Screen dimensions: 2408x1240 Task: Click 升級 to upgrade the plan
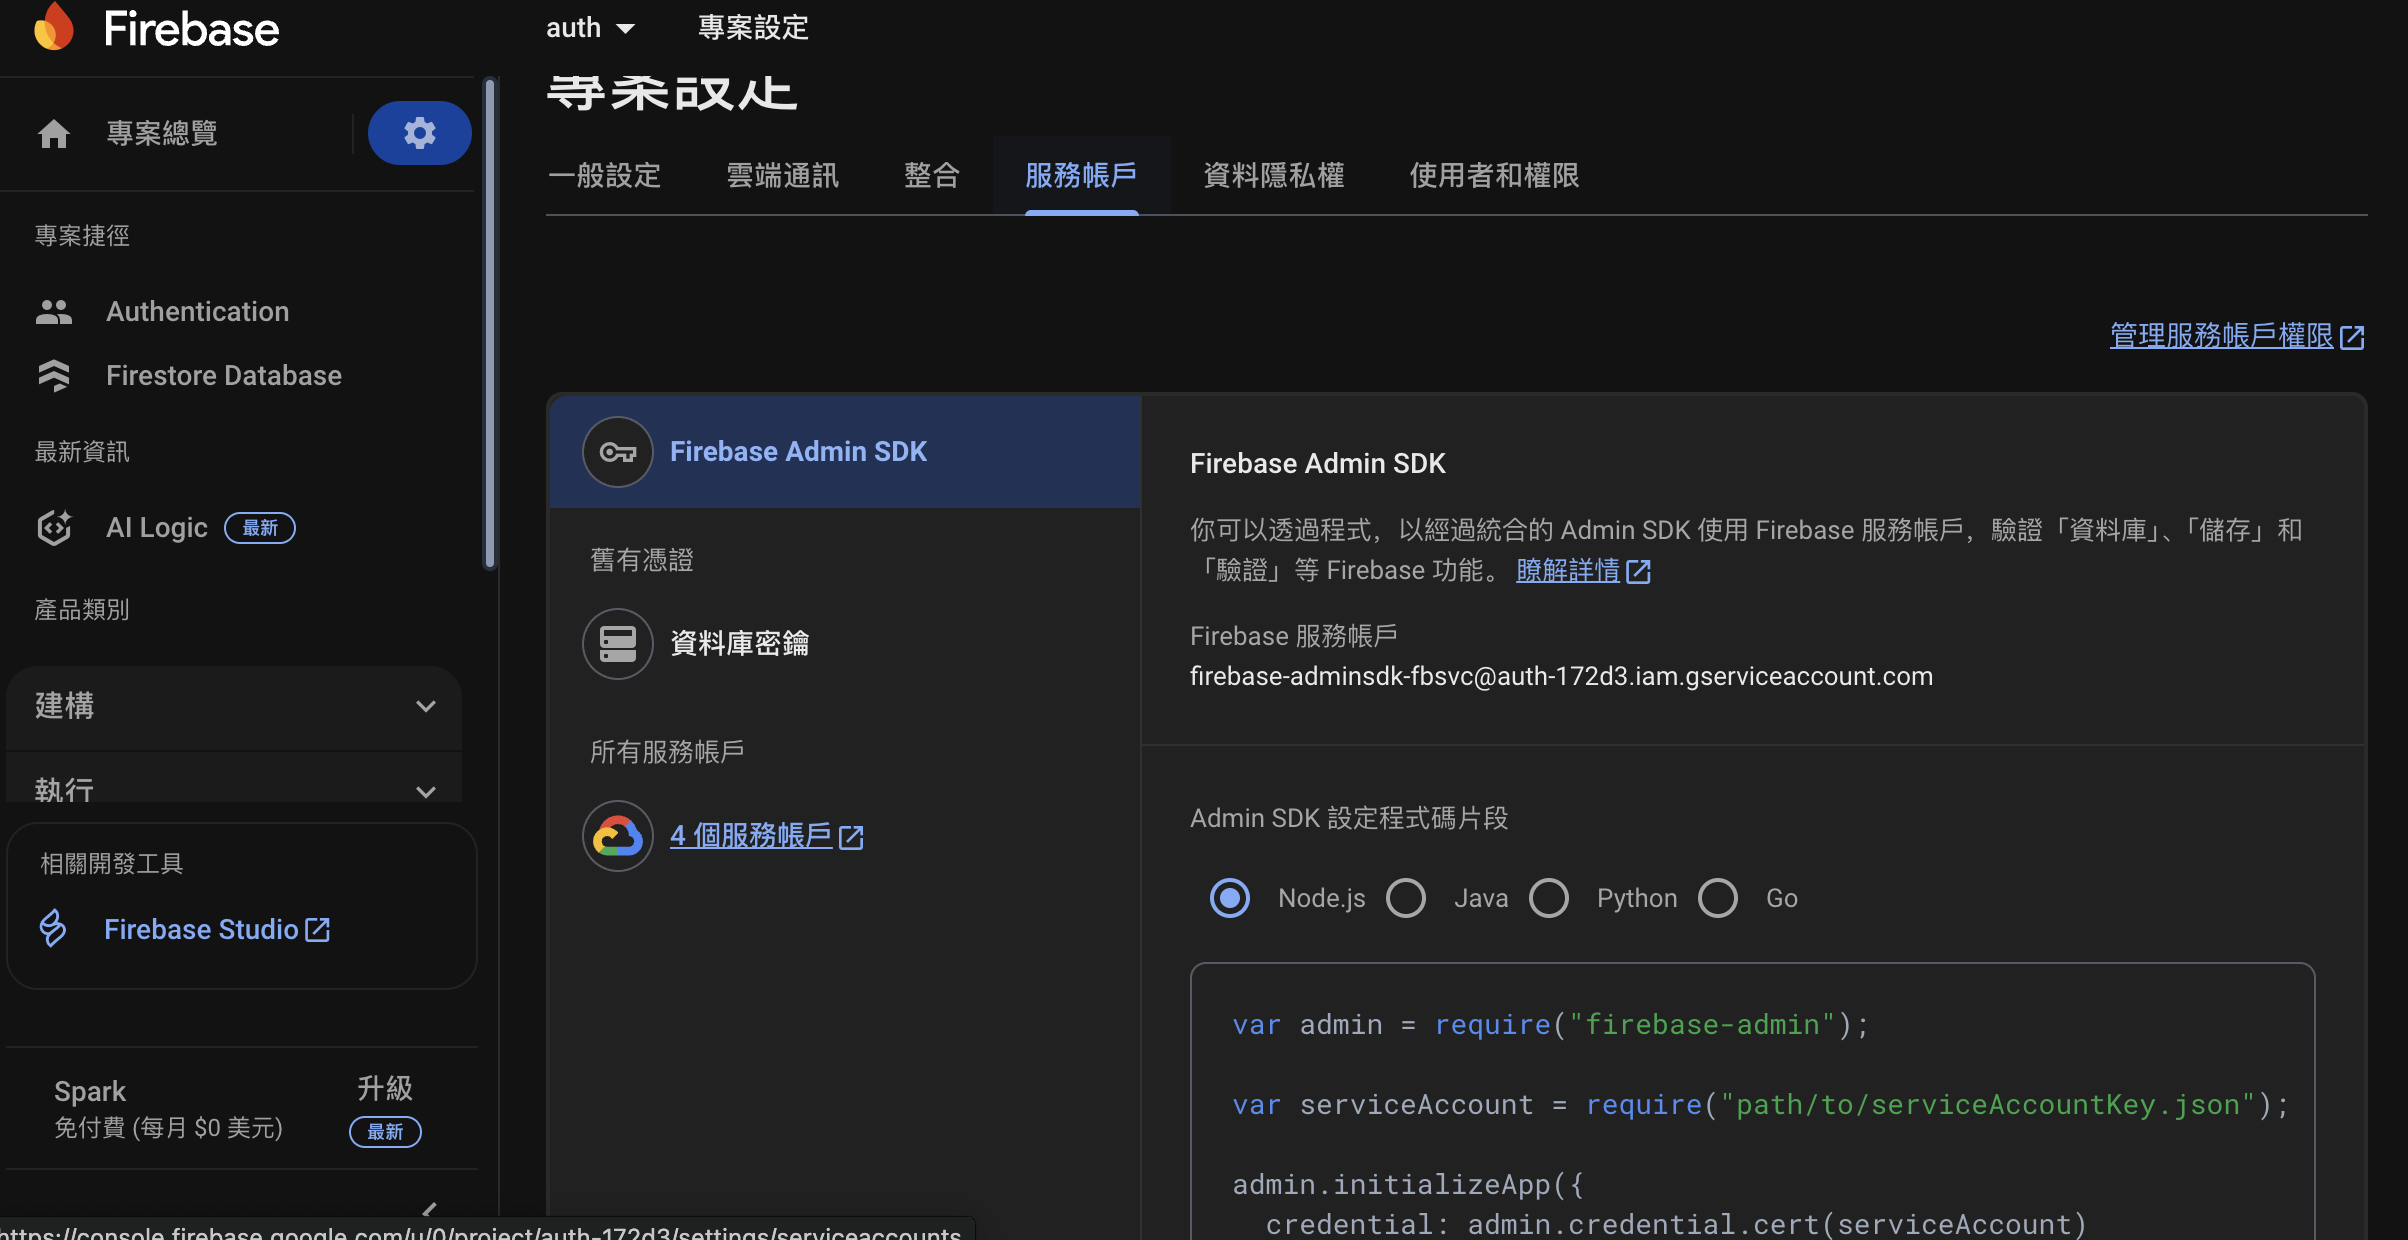point(385,1088)
